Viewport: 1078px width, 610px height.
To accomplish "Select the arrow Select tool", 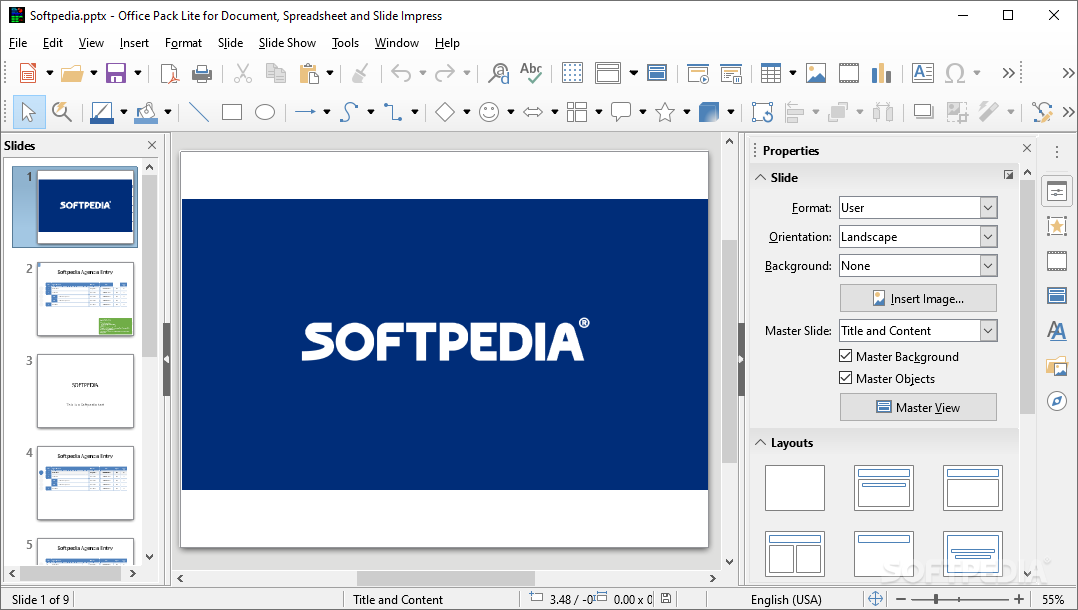I will (29, 112).
